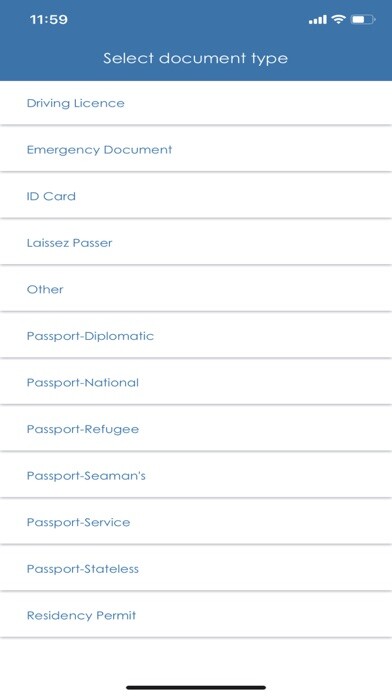
Task: Tap the 11:59 clock in status bar
Action: tap(49, 20)
